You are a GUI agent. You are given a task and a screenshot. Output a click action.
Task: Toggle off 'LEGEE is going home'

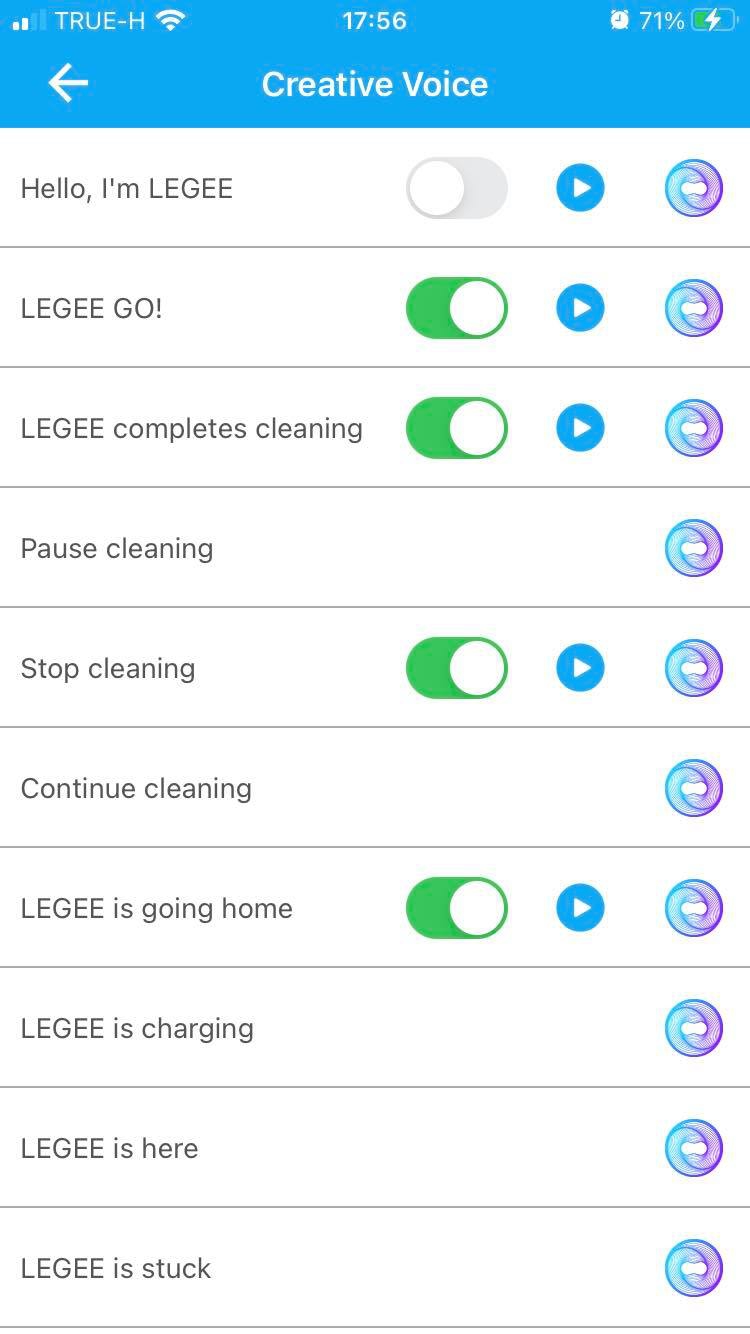coord(457,908)
